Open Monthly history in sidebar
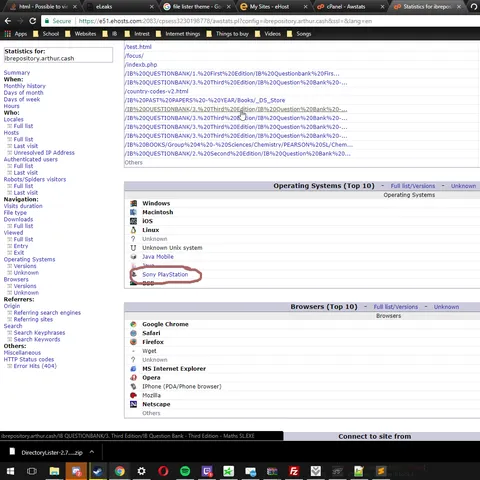Image resolution: width=480 pixels, height=480 pixels. click(24, 86)
